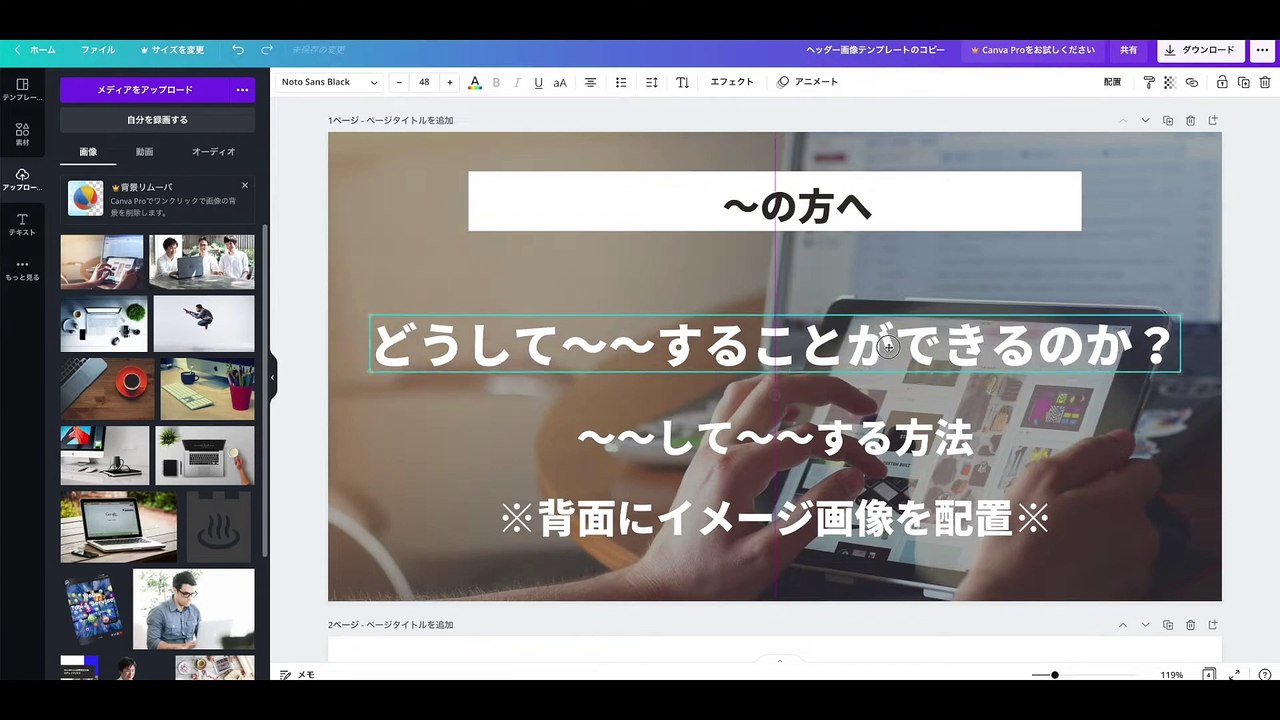This screenshot has height=720, width=1280.
Task: Open the アニメート animate panel
Action: (x=808, y=82)
